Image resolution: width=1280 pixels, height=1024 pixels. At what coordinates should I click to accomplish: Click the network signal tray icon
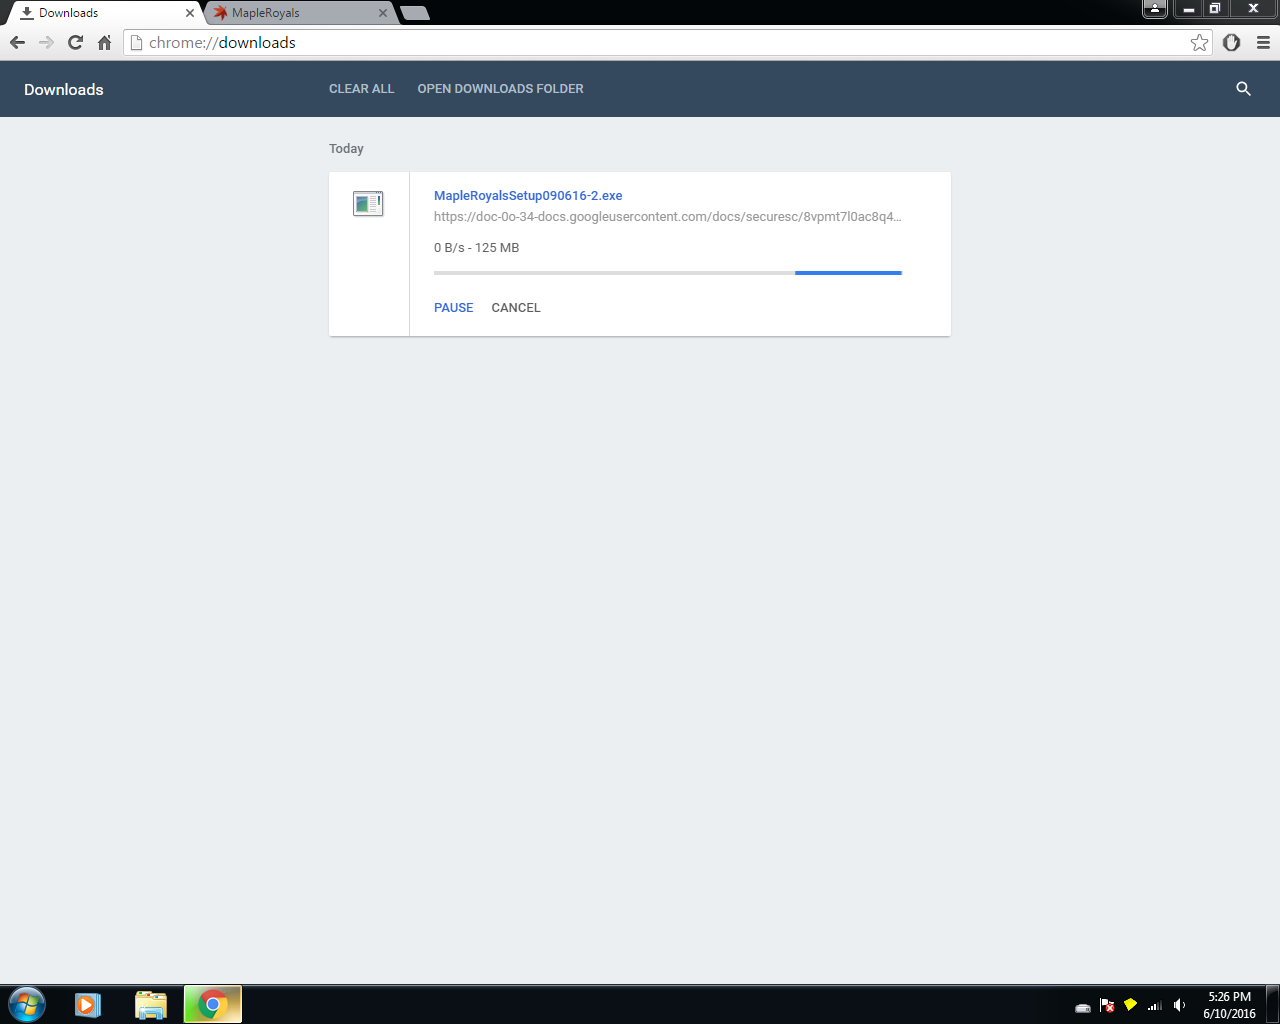[x=1155, y=1006]
